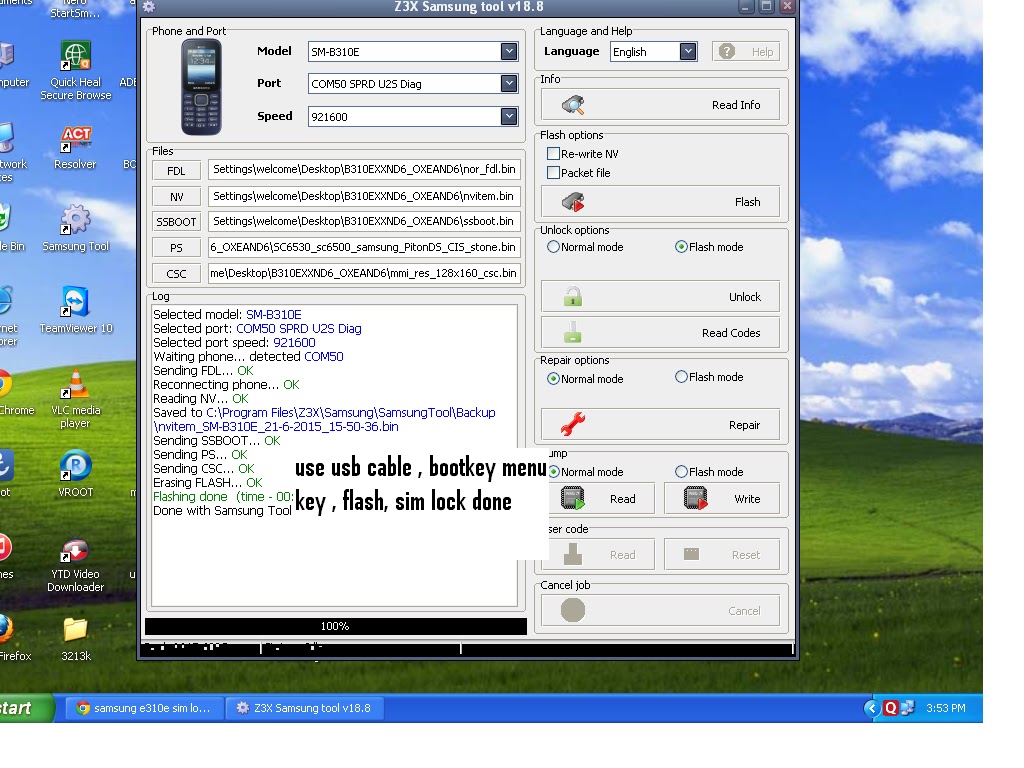Click the user code Reset icon
Viewport: 1024px width, 768px height.
click(x=692, y=554)
